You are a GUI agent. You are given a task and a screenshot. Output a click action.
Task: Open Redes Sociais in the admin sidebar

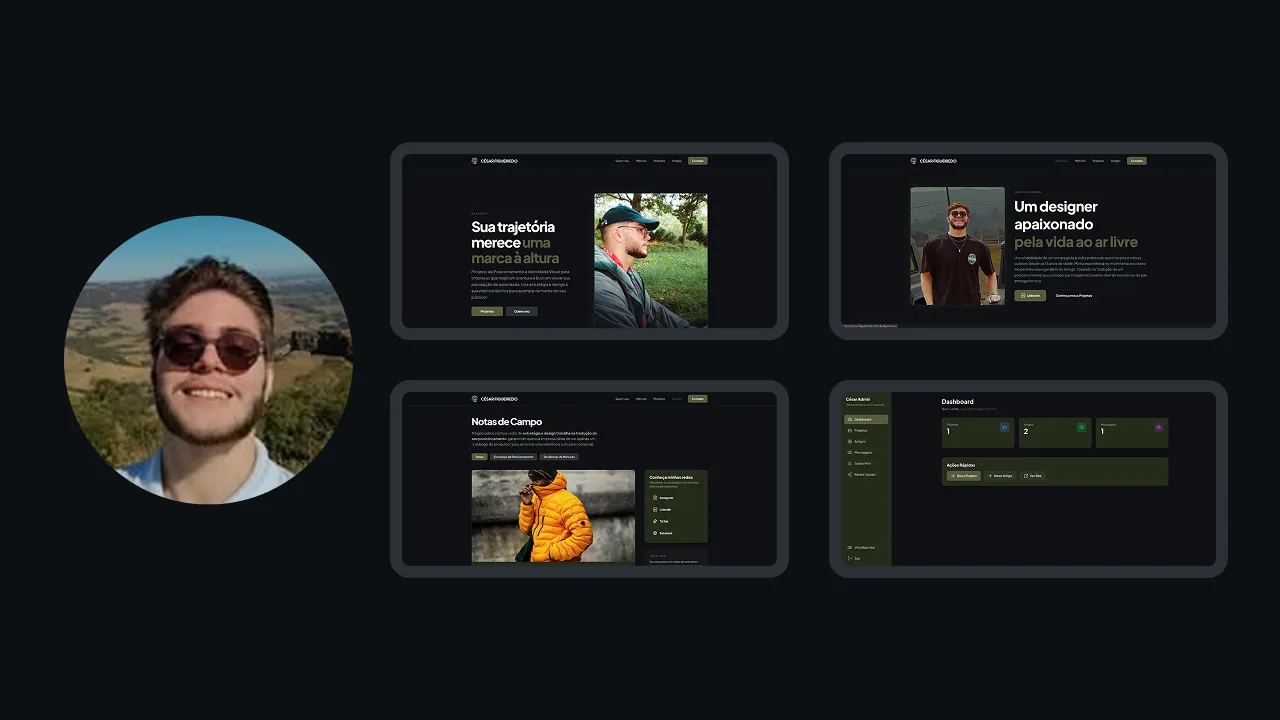tap(864, 474)
